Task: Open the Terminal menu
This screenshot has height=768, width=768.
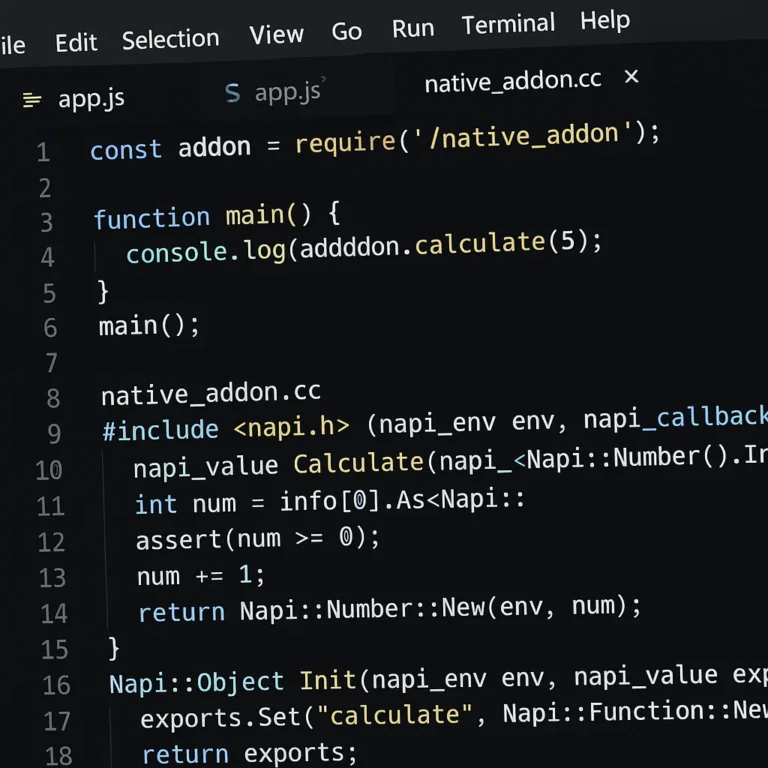Action: pos(508,24)
